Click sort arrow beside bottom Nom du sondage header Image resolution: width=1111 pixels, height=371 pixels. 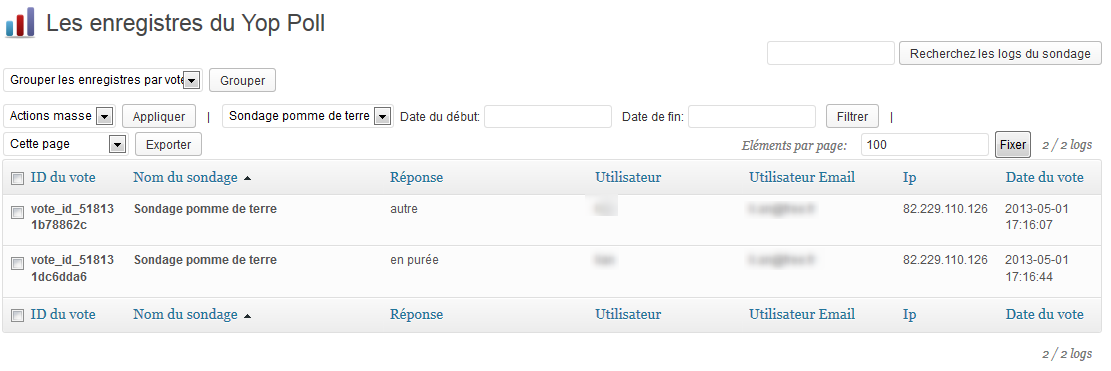tap(247, 316)
